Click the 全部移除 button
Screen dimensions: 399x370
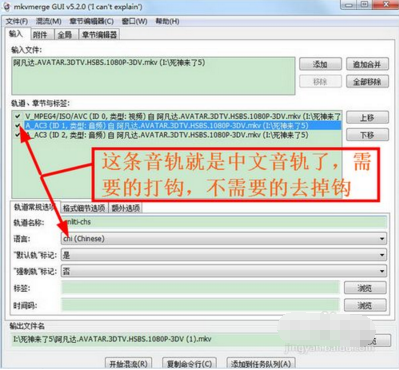tap(367, 82)
